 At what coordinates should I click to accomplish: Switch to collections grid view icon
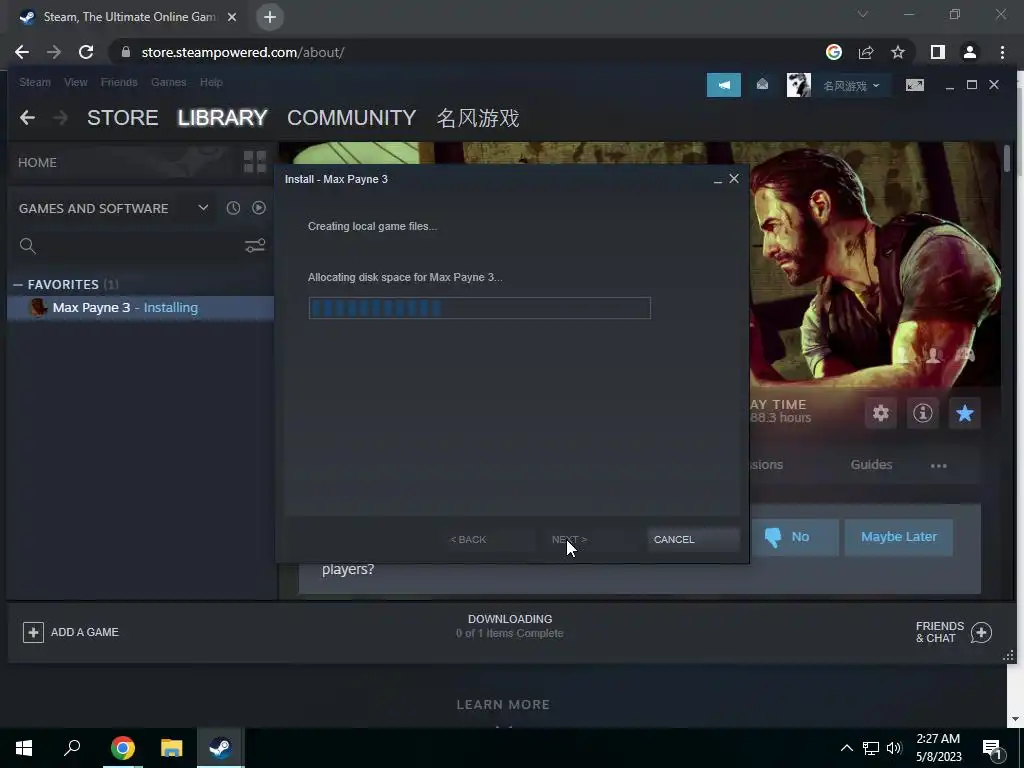point(255,161)
